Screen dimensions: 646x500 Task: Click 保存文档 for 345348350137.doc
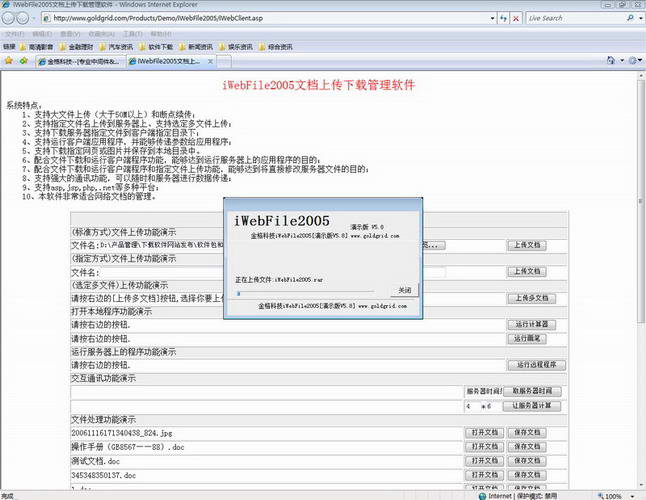pyautogui.click(x=527, y=475)
